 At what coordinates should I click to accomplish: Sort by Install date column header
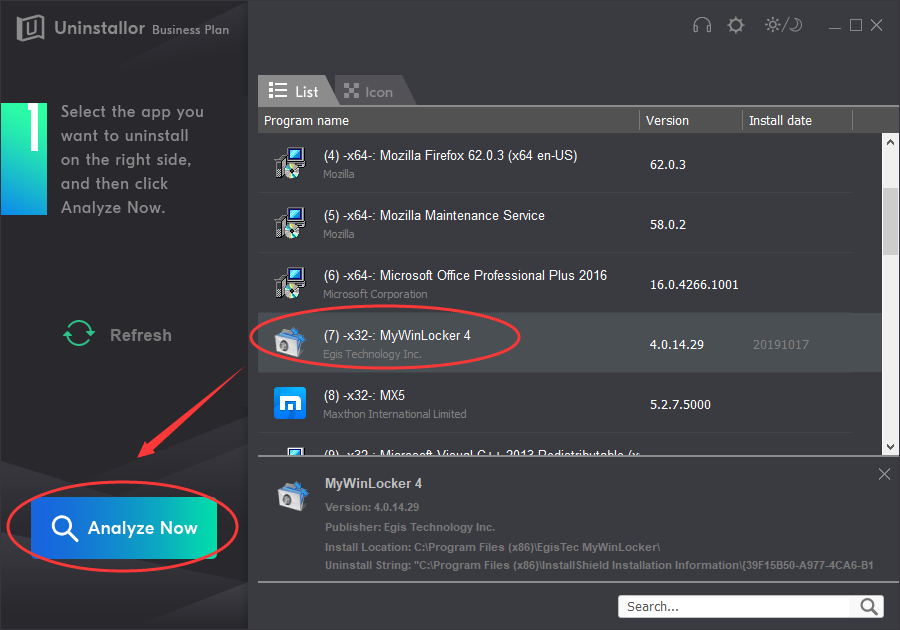798,120
